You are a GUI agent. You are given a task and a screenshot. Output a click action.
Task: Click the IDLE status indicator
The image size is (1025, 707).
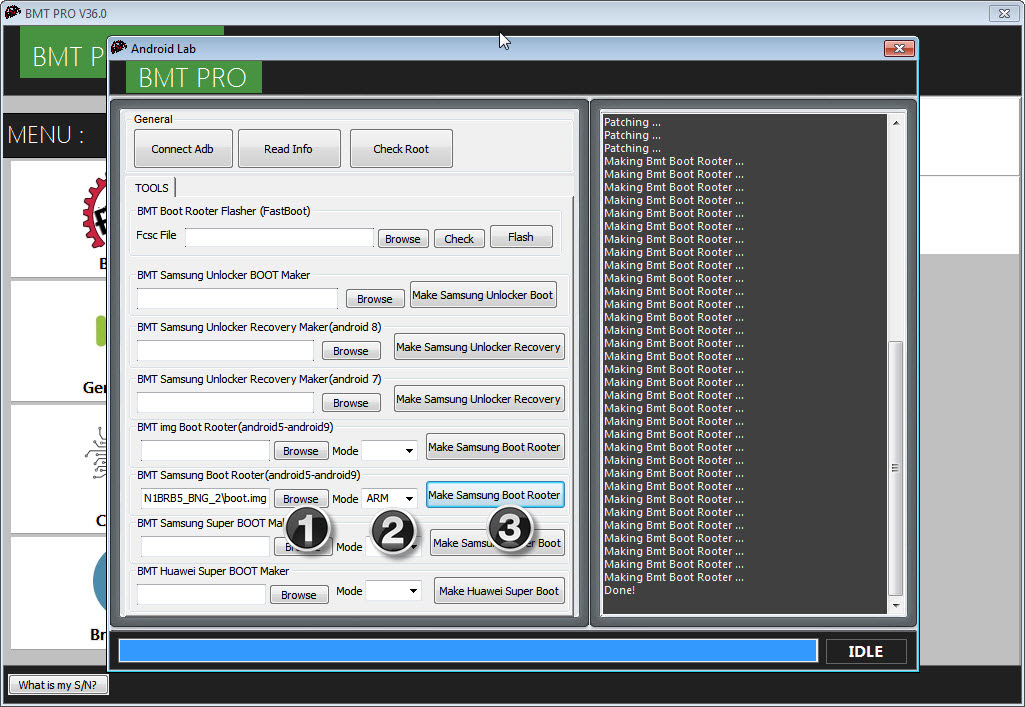pyautogui.click(x=865, y=651)
